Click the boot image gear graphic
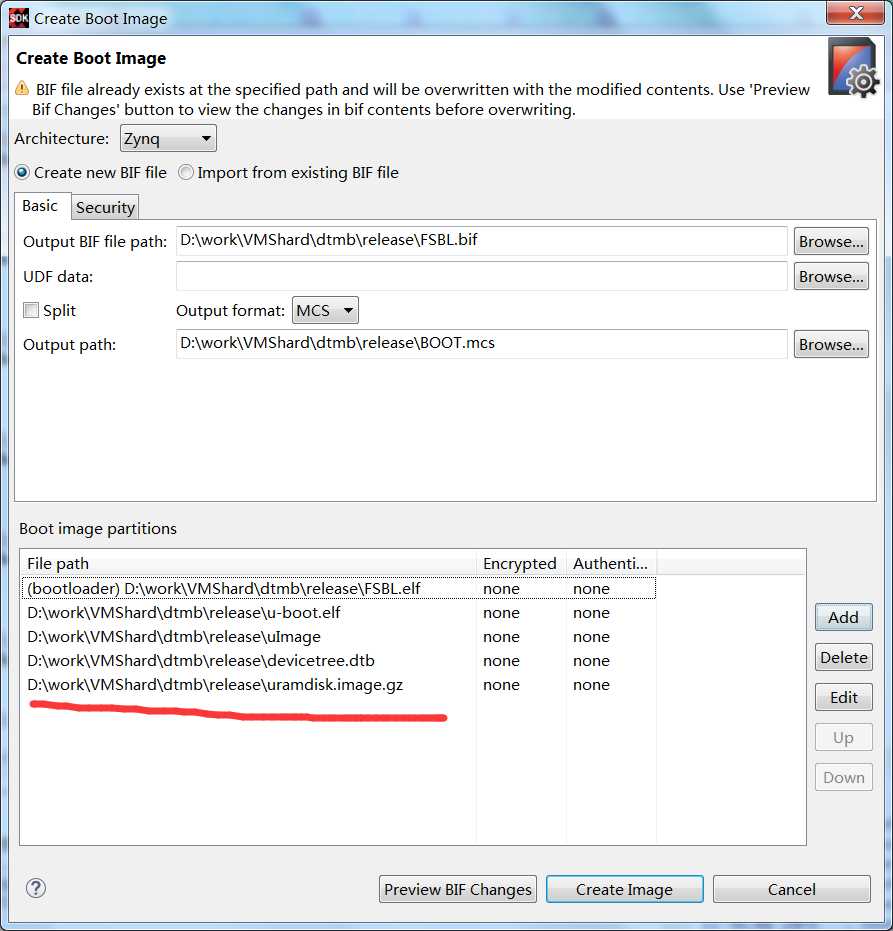 pos(853,68)
